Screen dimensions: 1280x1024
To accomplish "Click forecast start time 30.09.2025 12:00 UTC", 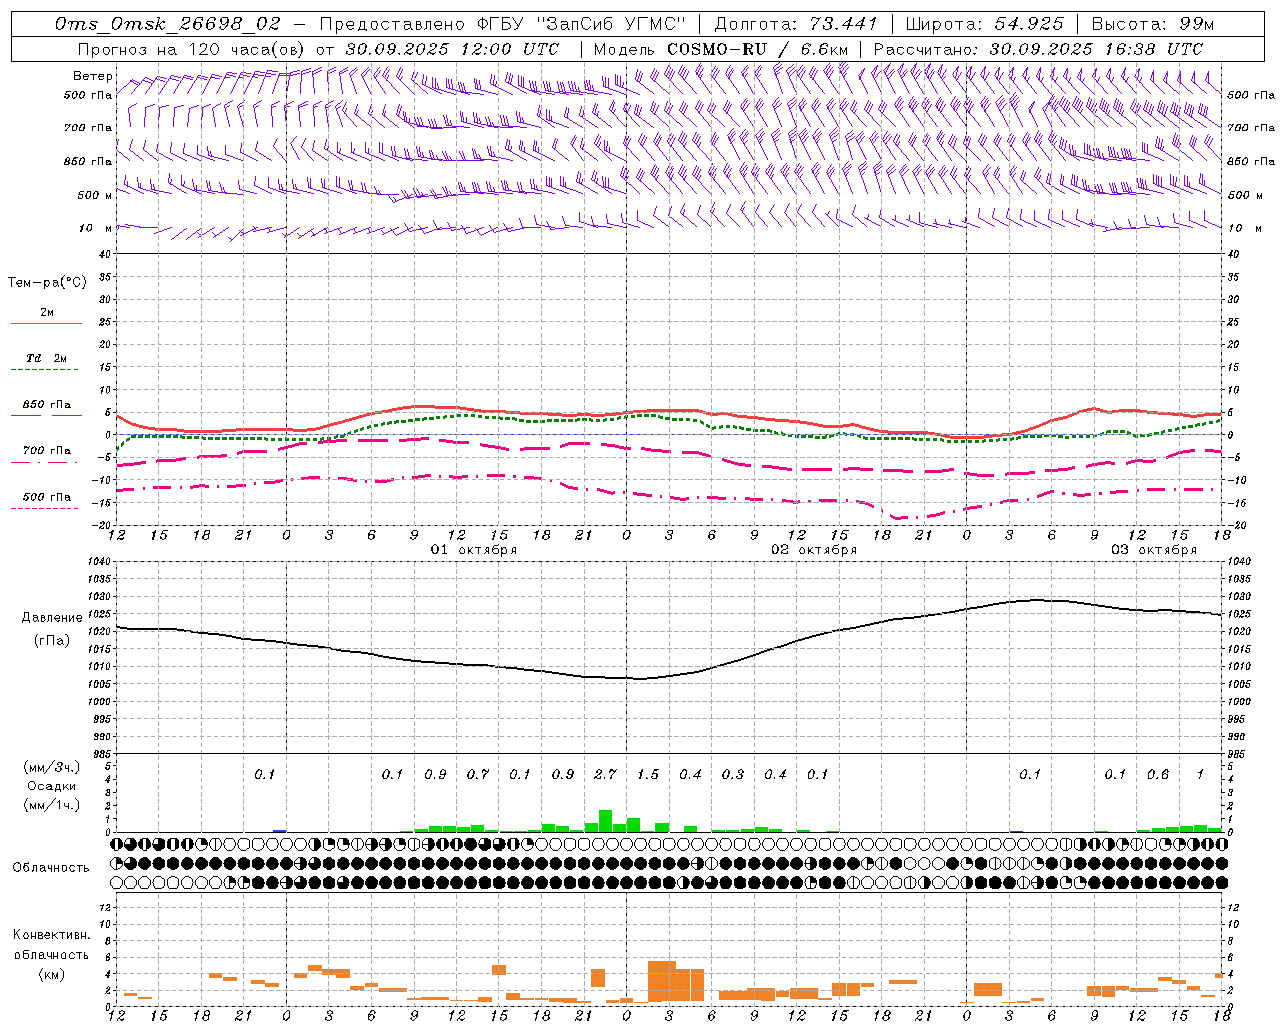I will tap(452, 49).
